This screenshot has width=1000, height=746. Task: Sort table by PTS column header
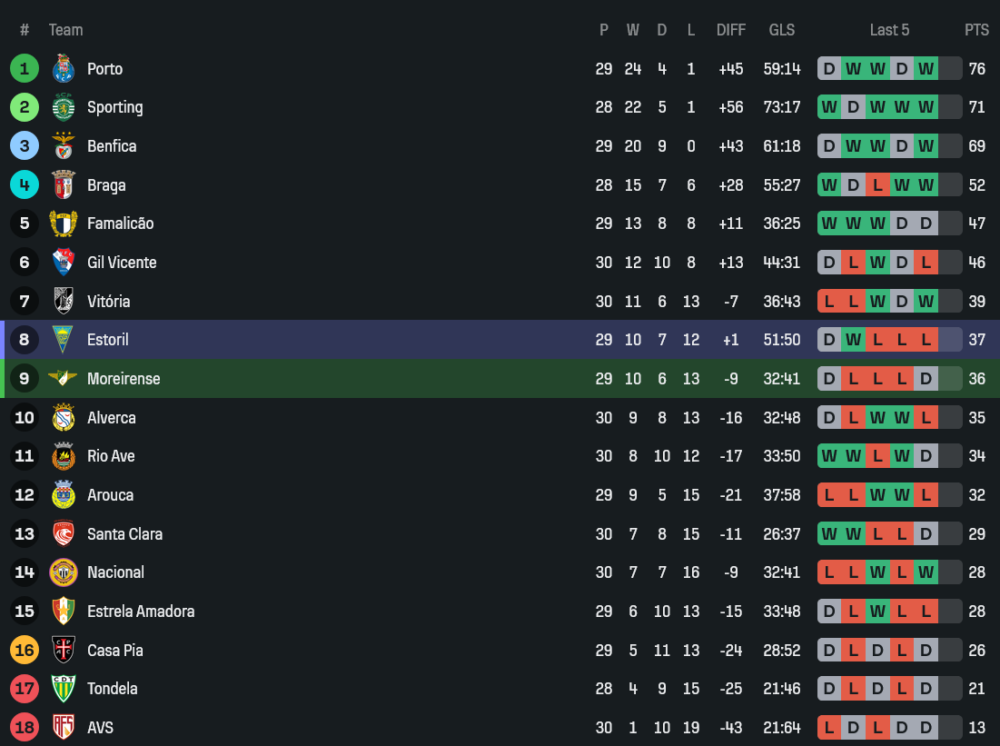(x=976, y=30)
